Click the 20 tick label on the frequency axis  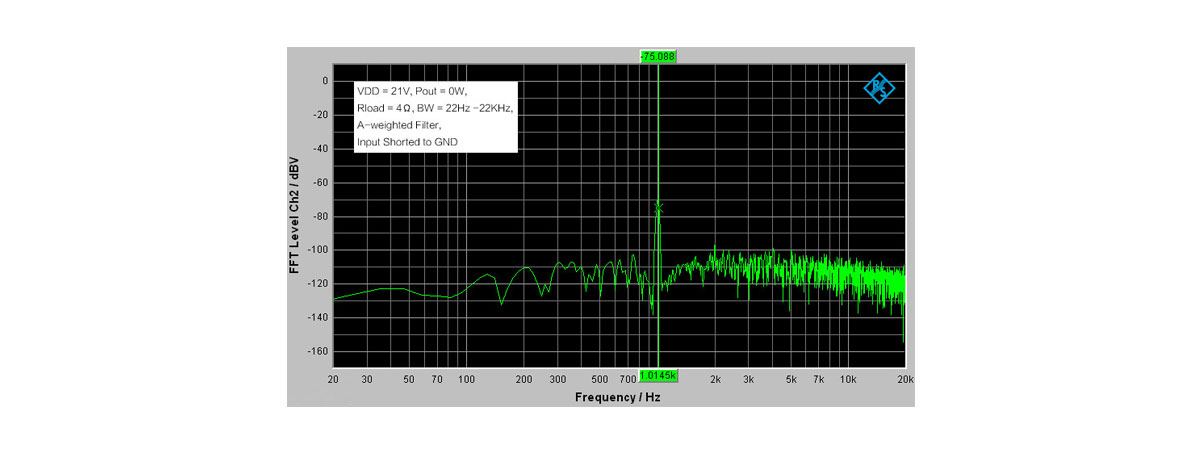333,381
